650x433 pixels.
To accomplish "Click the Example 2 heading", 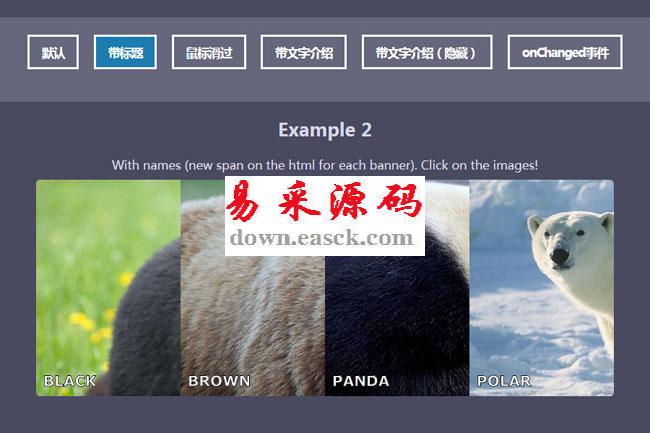I will point(325,130).
